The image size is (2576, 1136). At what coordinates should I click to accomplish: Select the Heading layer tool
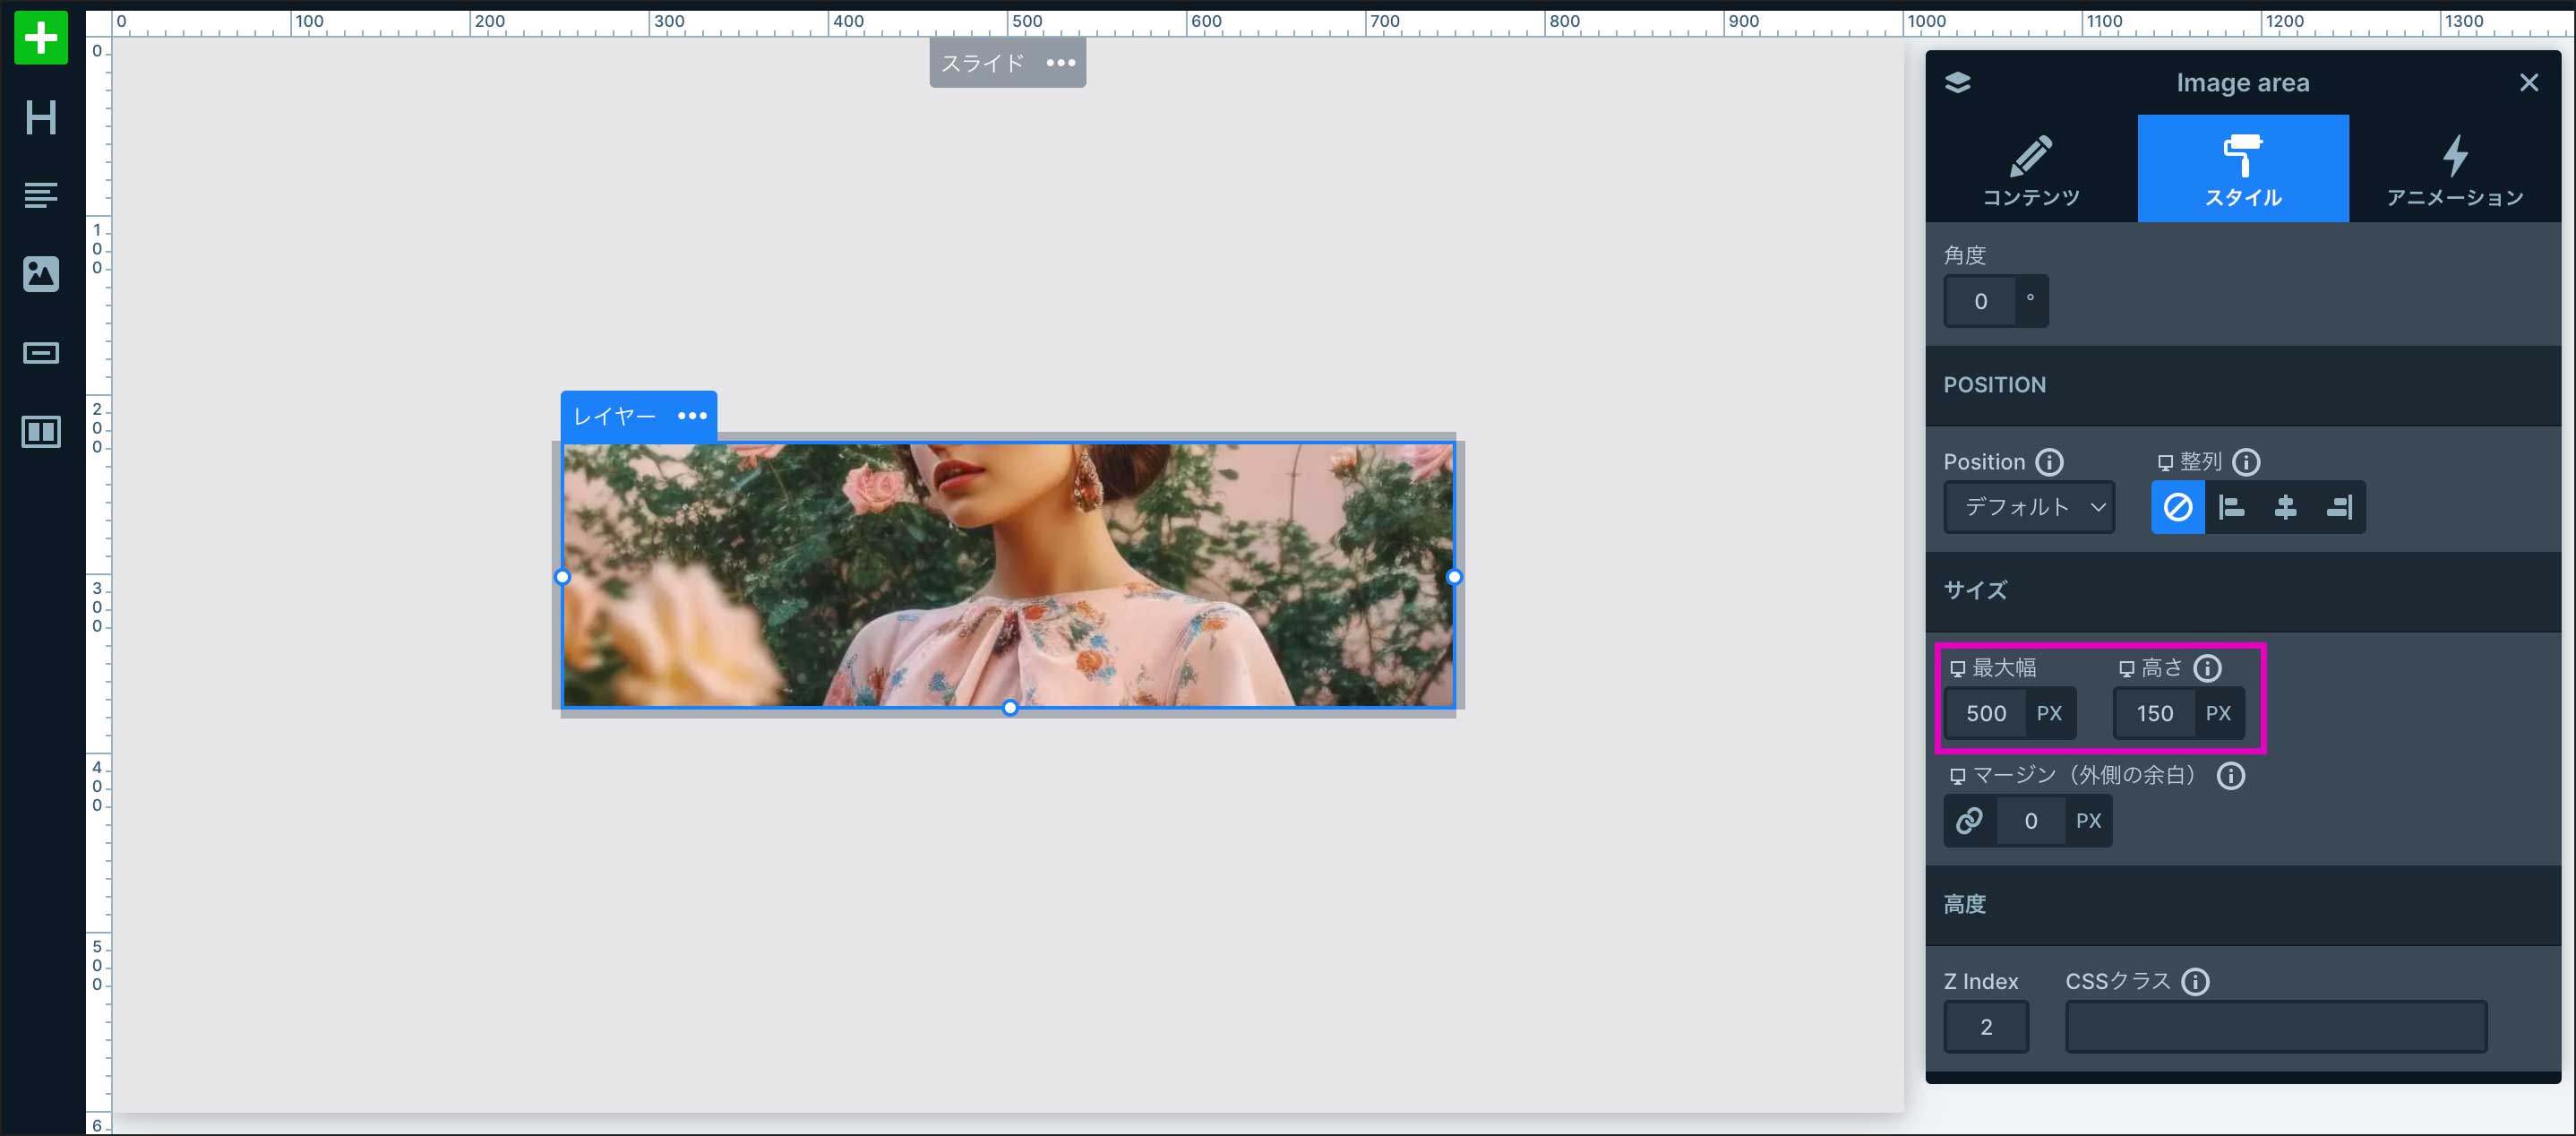(x=41, y=118)
